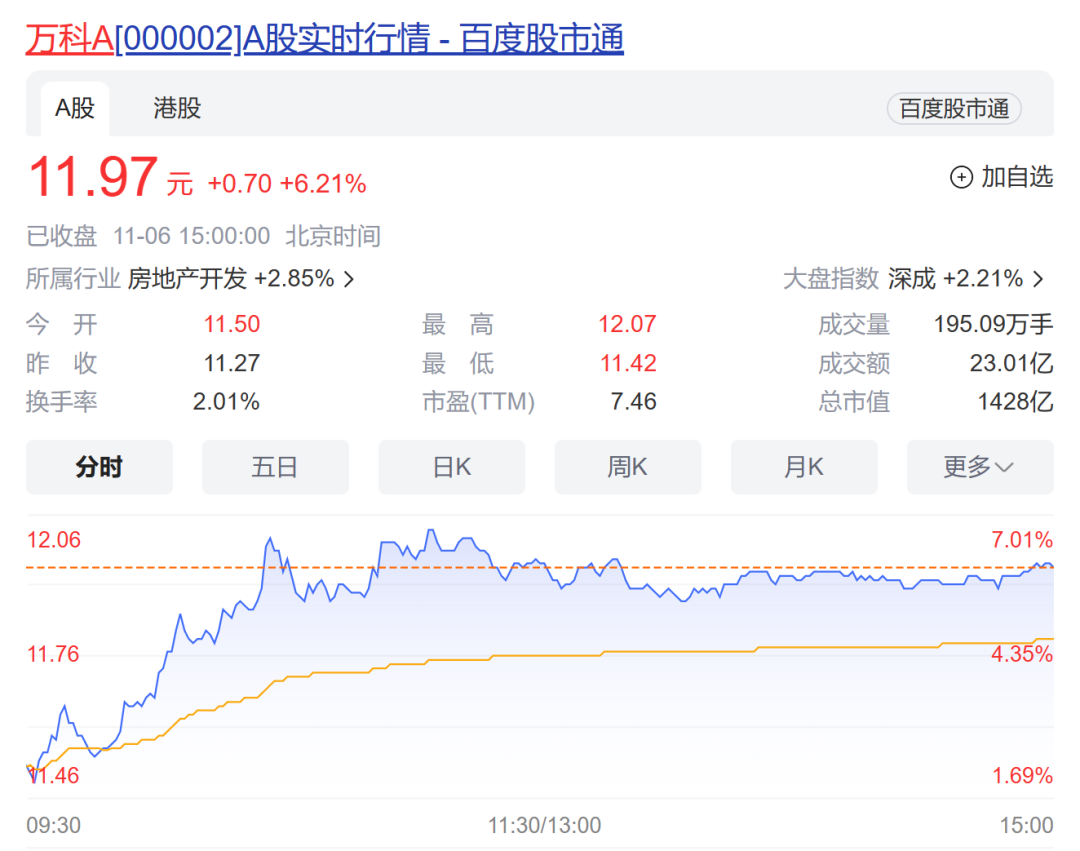Click the 加自选 text label
This screenshot has width=1080, height=851.
coord(1017,177)
